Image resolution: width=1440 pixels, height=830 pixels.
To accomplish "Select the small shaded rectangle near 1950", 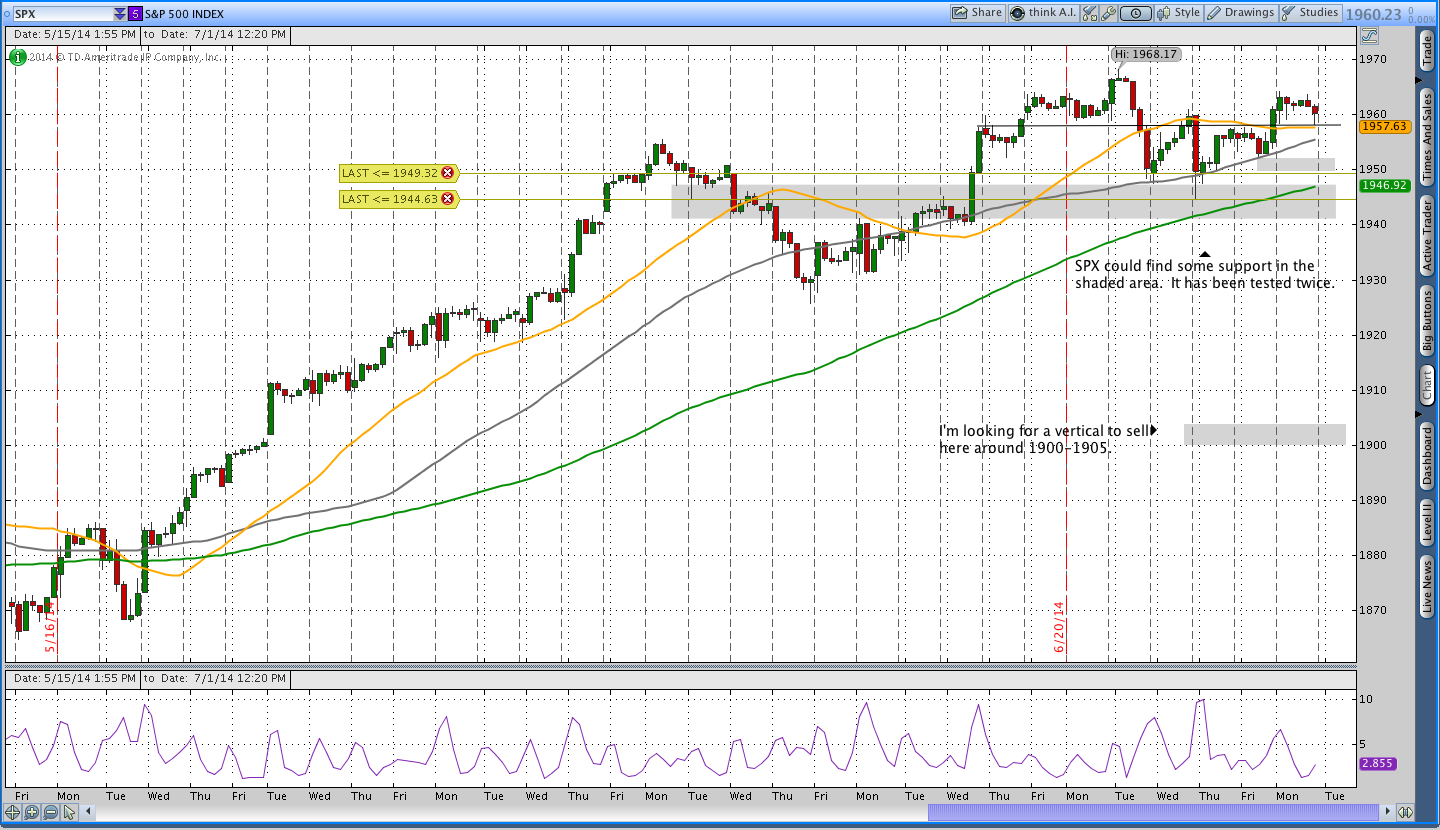I will click(1296, 164).
